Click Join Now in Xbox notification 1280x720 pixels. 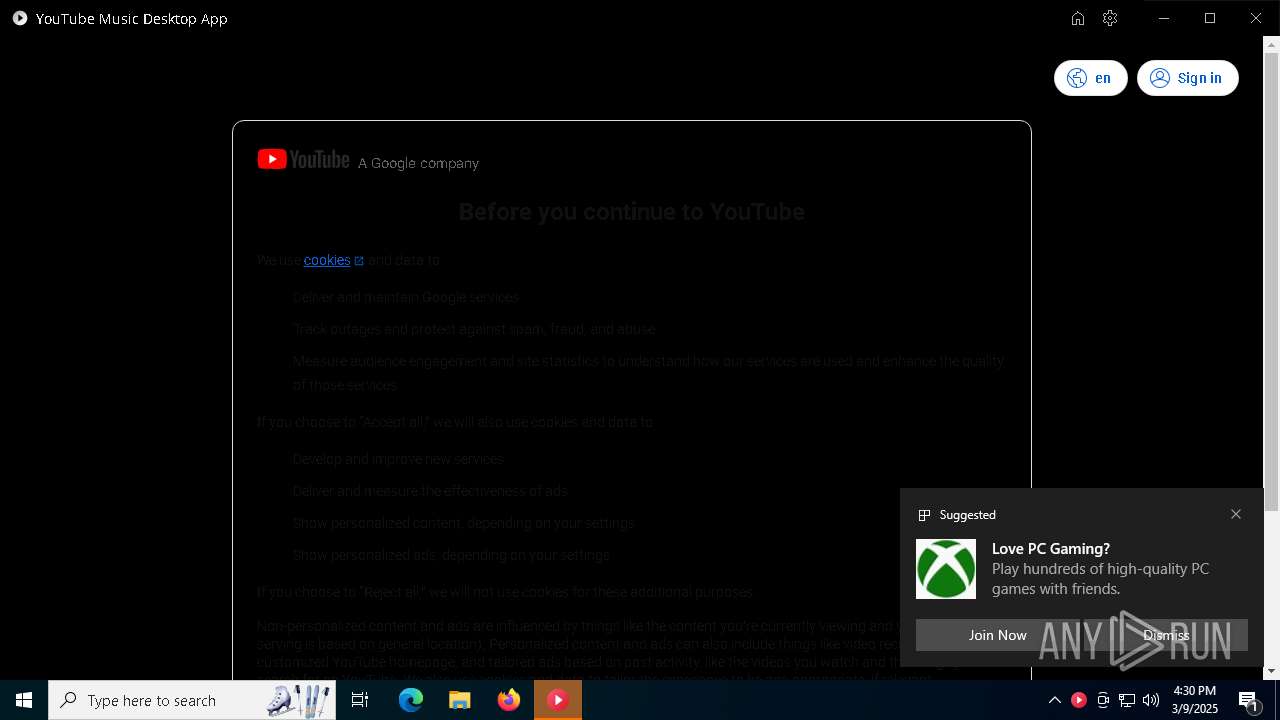(997, 635)
